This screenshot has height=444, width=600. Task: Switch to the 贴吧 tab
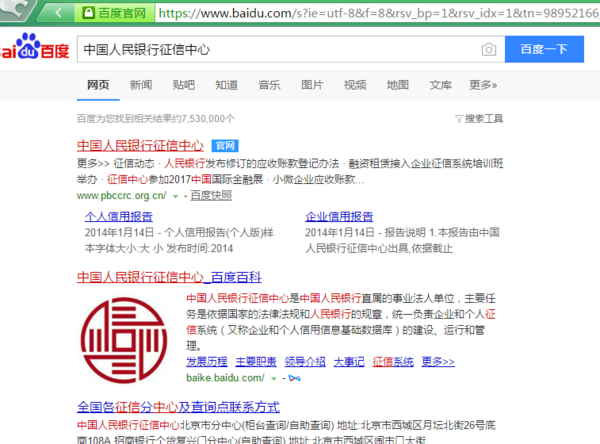point(184,85)
